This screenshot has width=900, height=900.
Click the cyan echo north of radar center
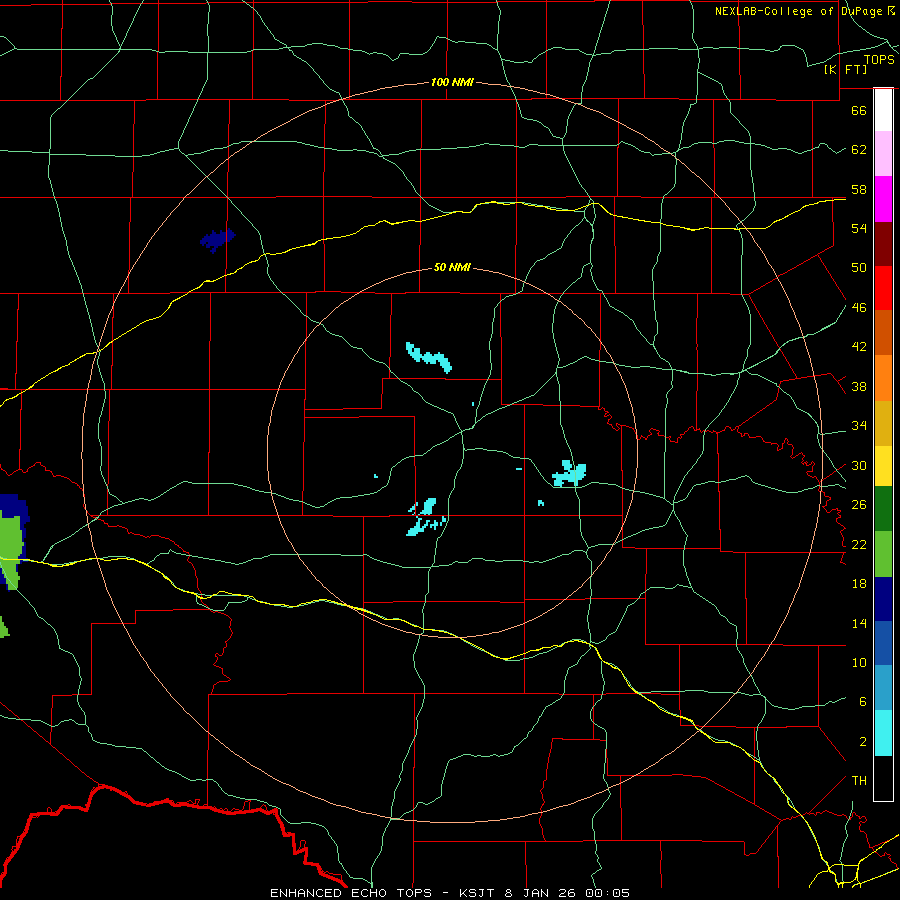429,358
